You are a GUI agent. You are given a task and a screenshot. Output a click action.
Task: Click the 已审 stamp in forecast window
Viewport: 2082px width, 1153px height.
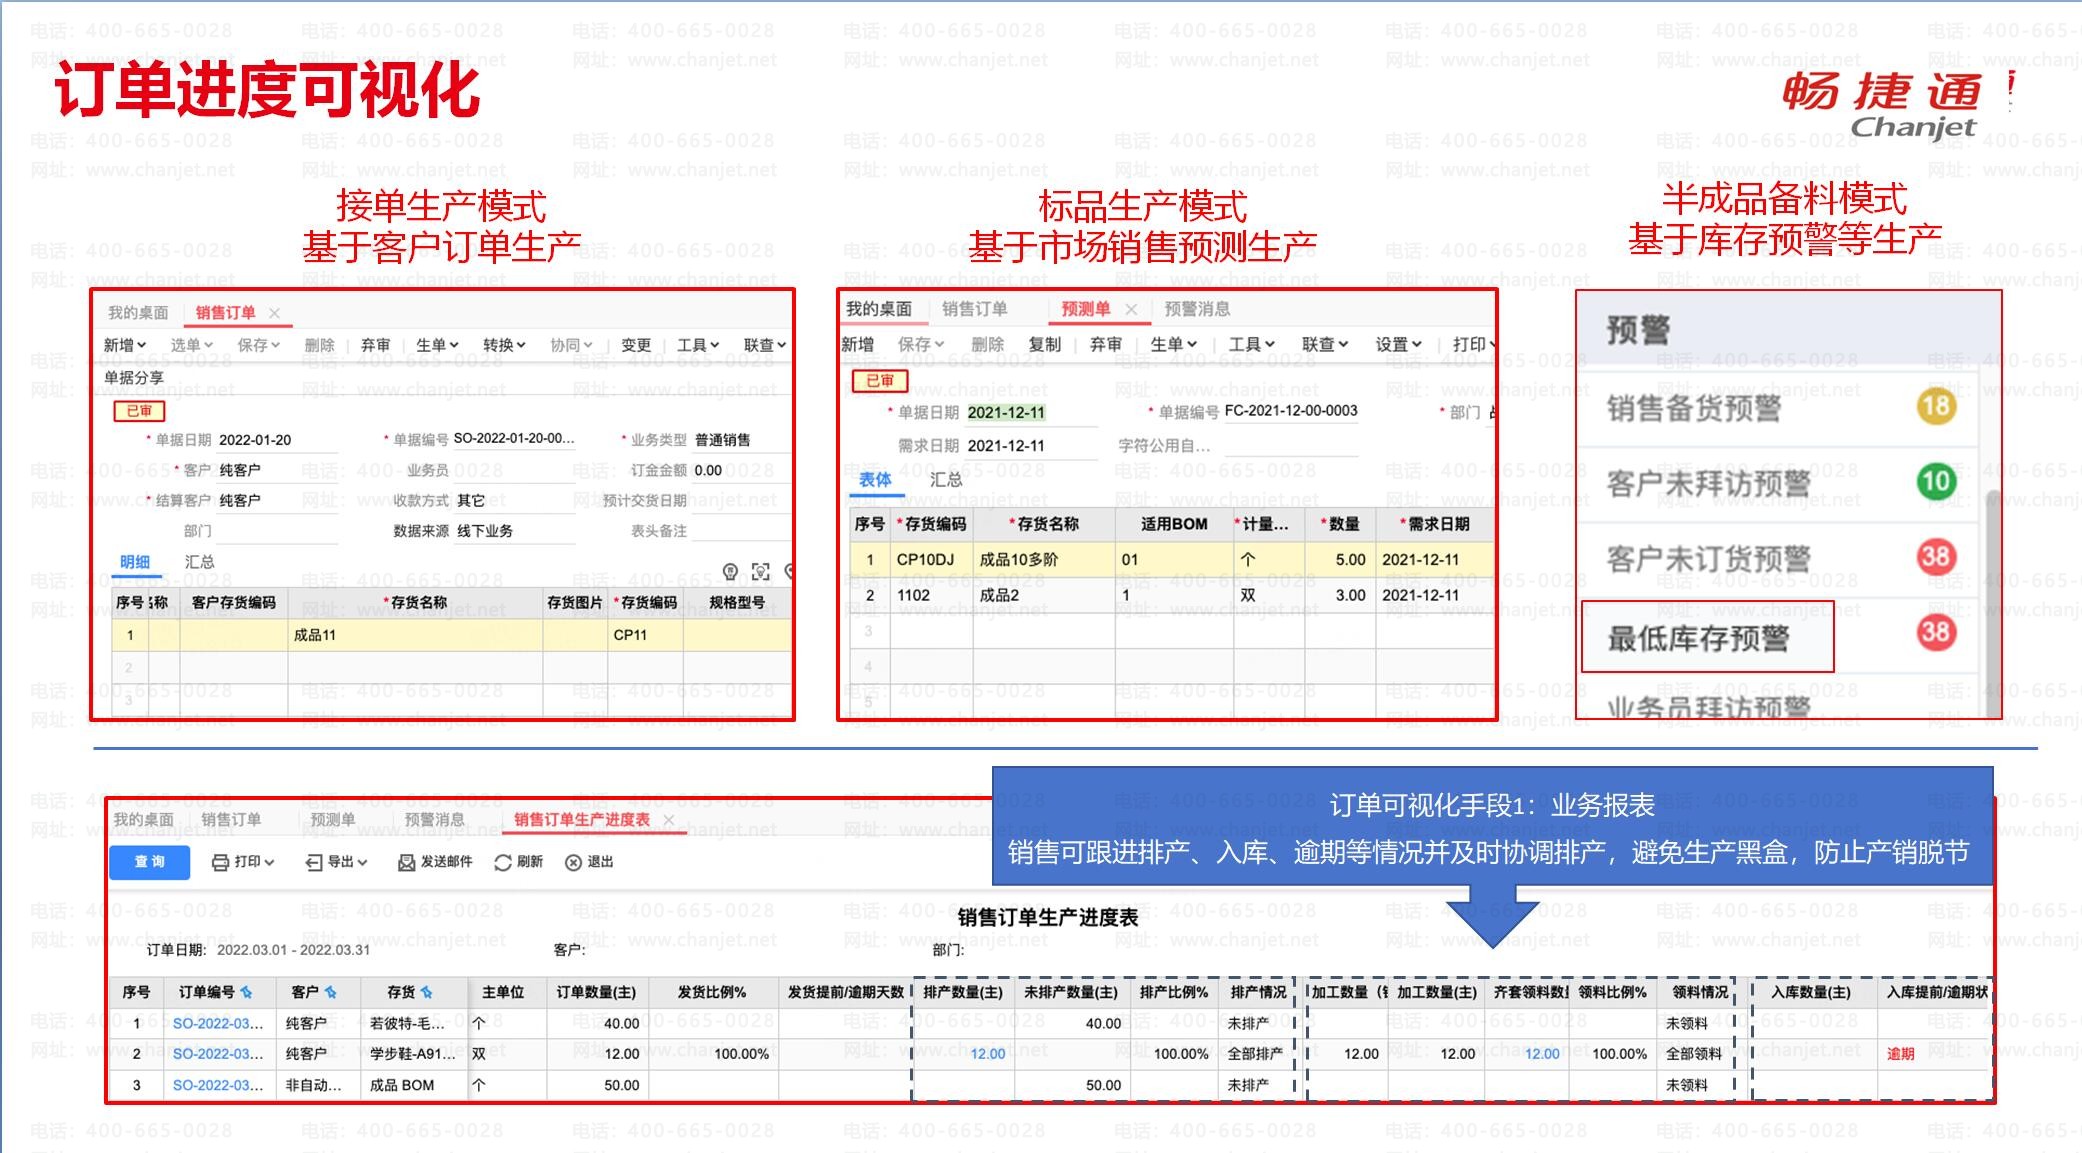[880, 381]
